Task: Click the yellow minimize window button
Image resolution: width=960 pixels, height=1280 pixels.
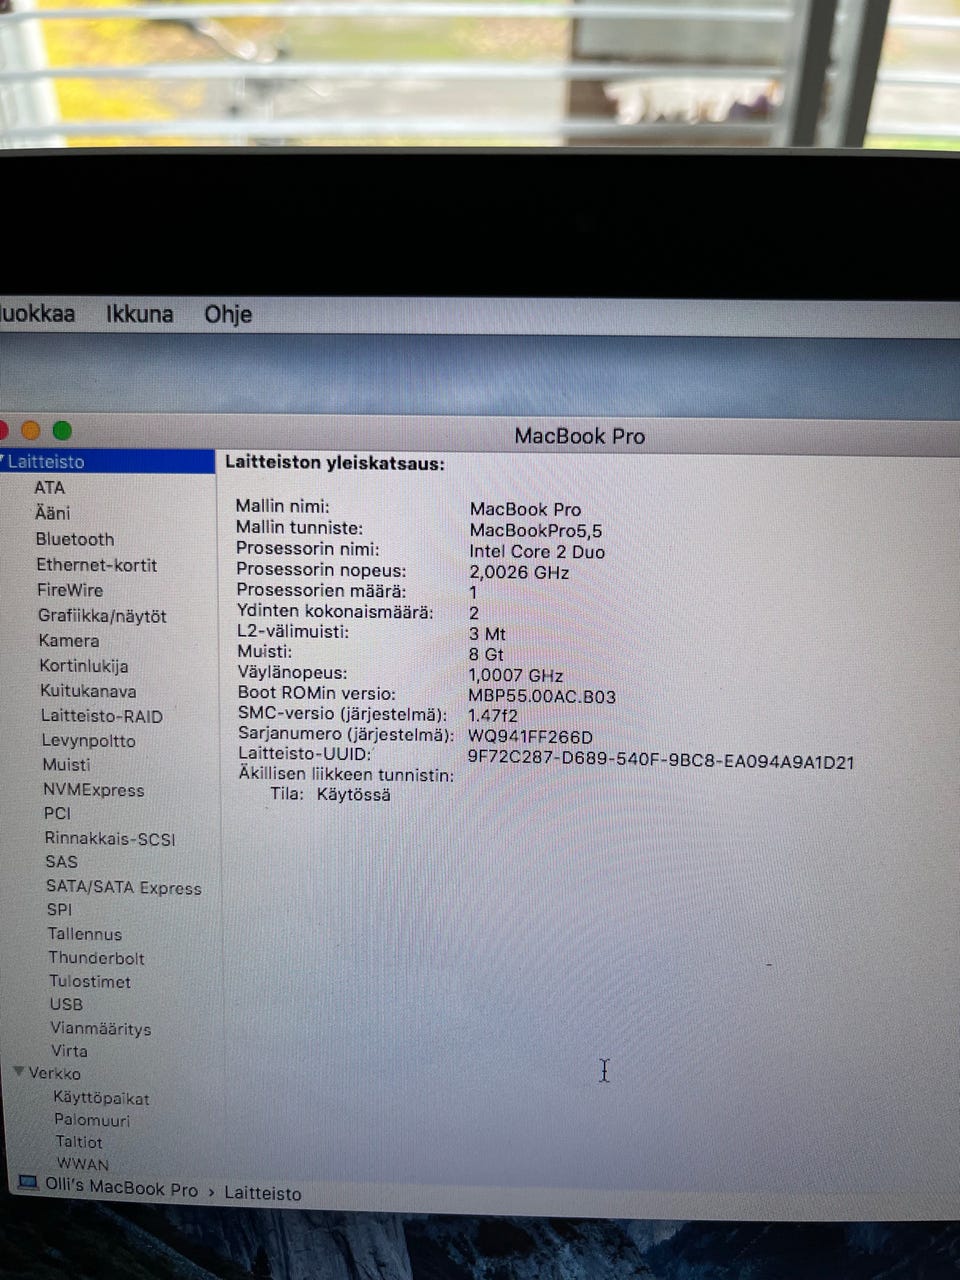Action: (x=31, y=430)
